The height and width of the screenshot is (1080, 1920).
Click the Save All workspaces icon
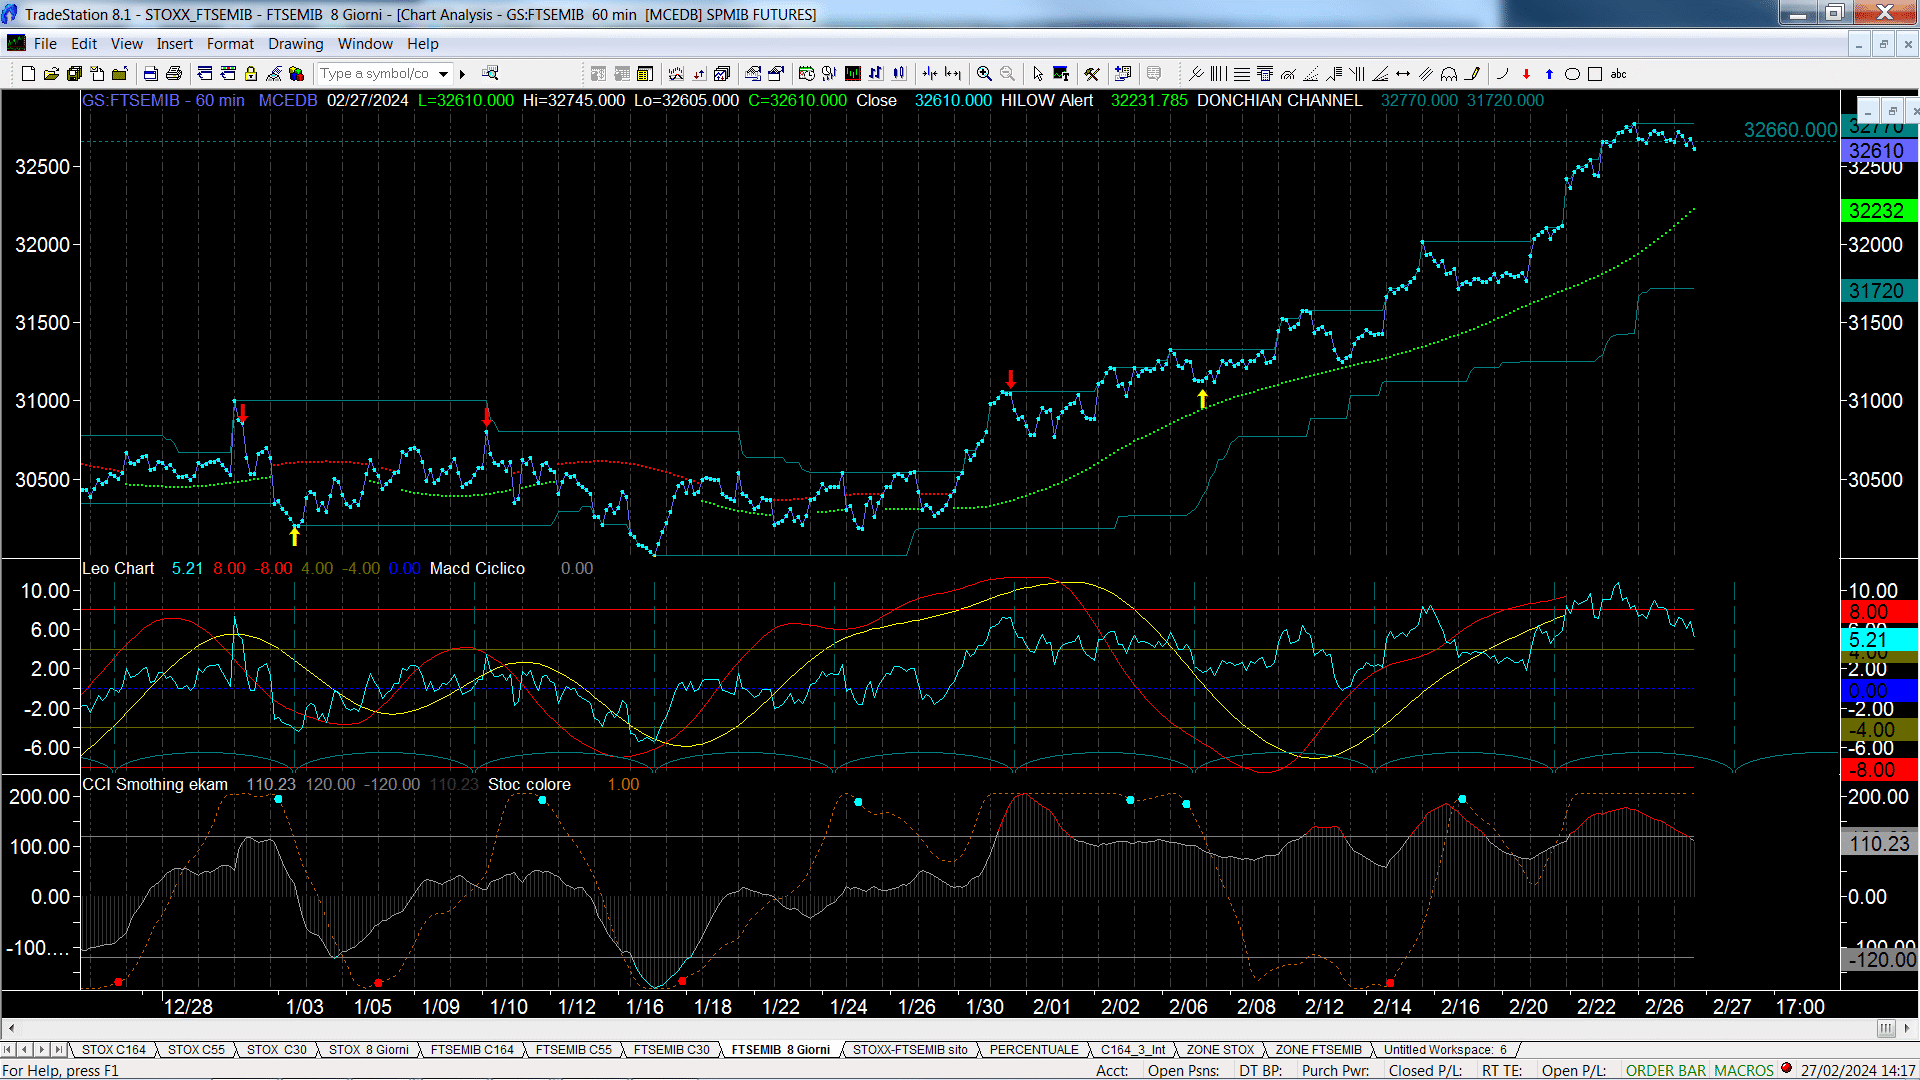tap(74, 74)
